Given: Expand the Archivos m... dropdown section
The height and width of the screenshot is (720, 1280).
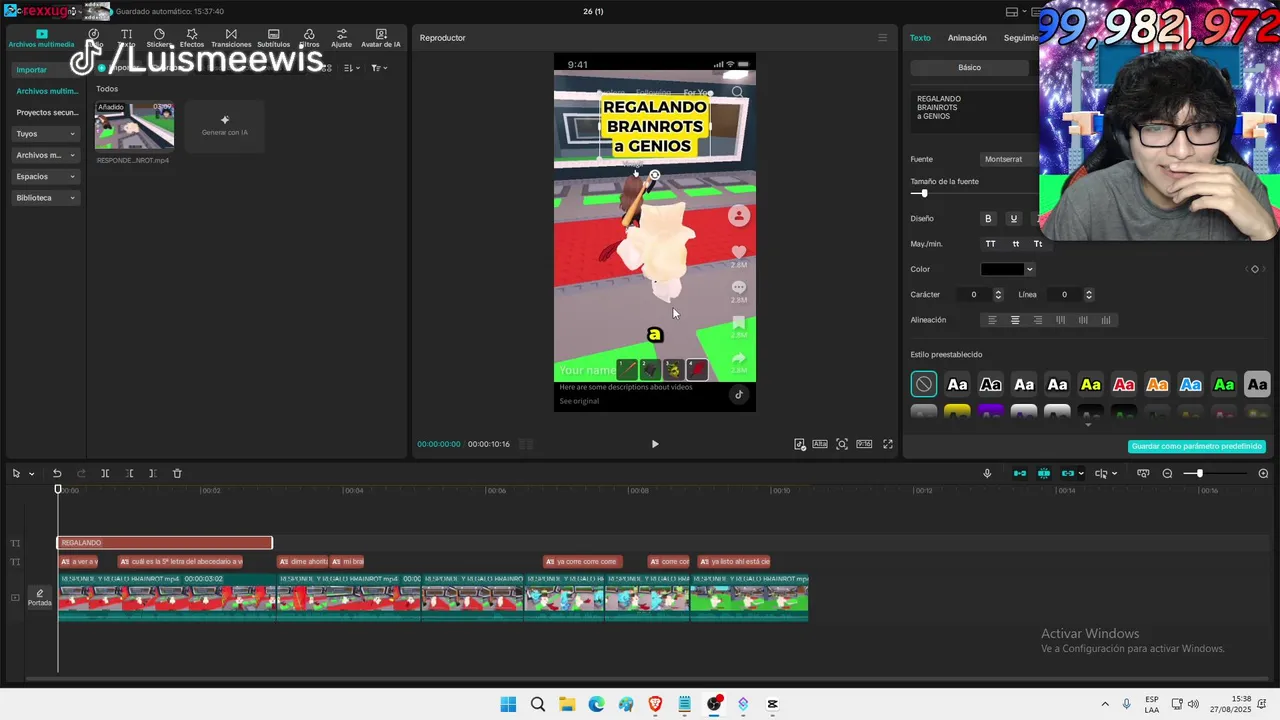Looking at the screenshot, I should coord(46,155).
